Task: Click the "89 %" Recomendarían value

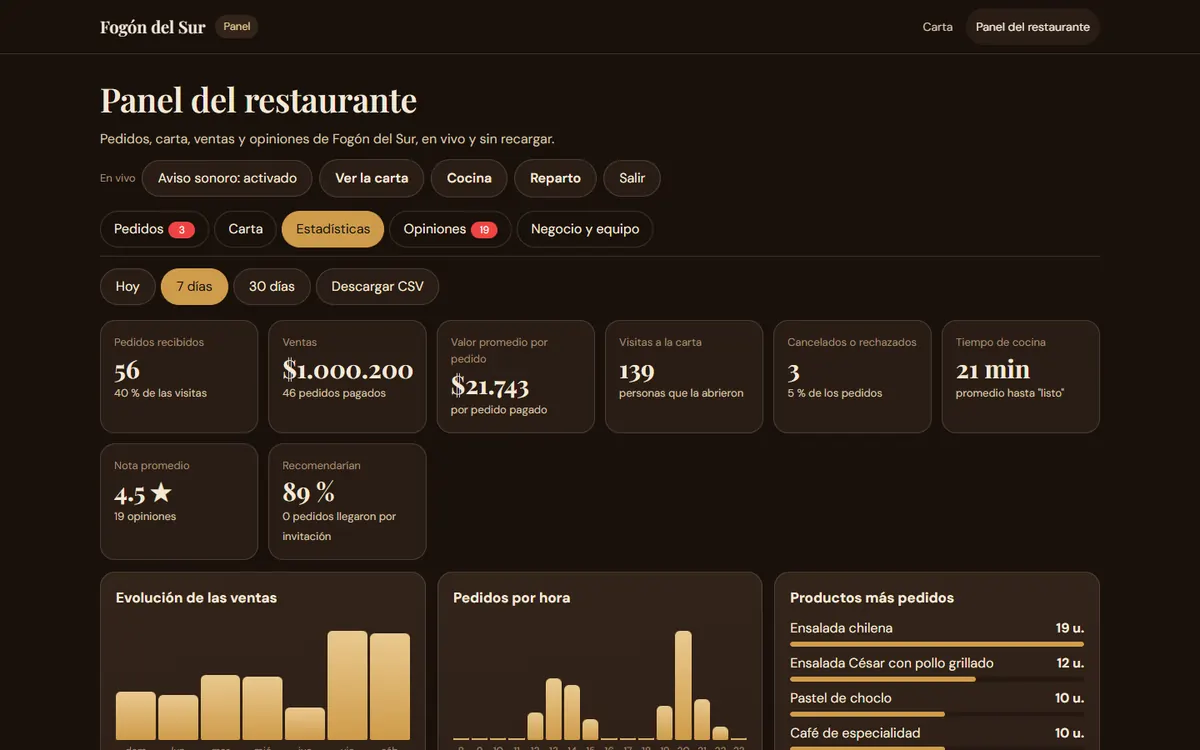Action: click(309, 493)
